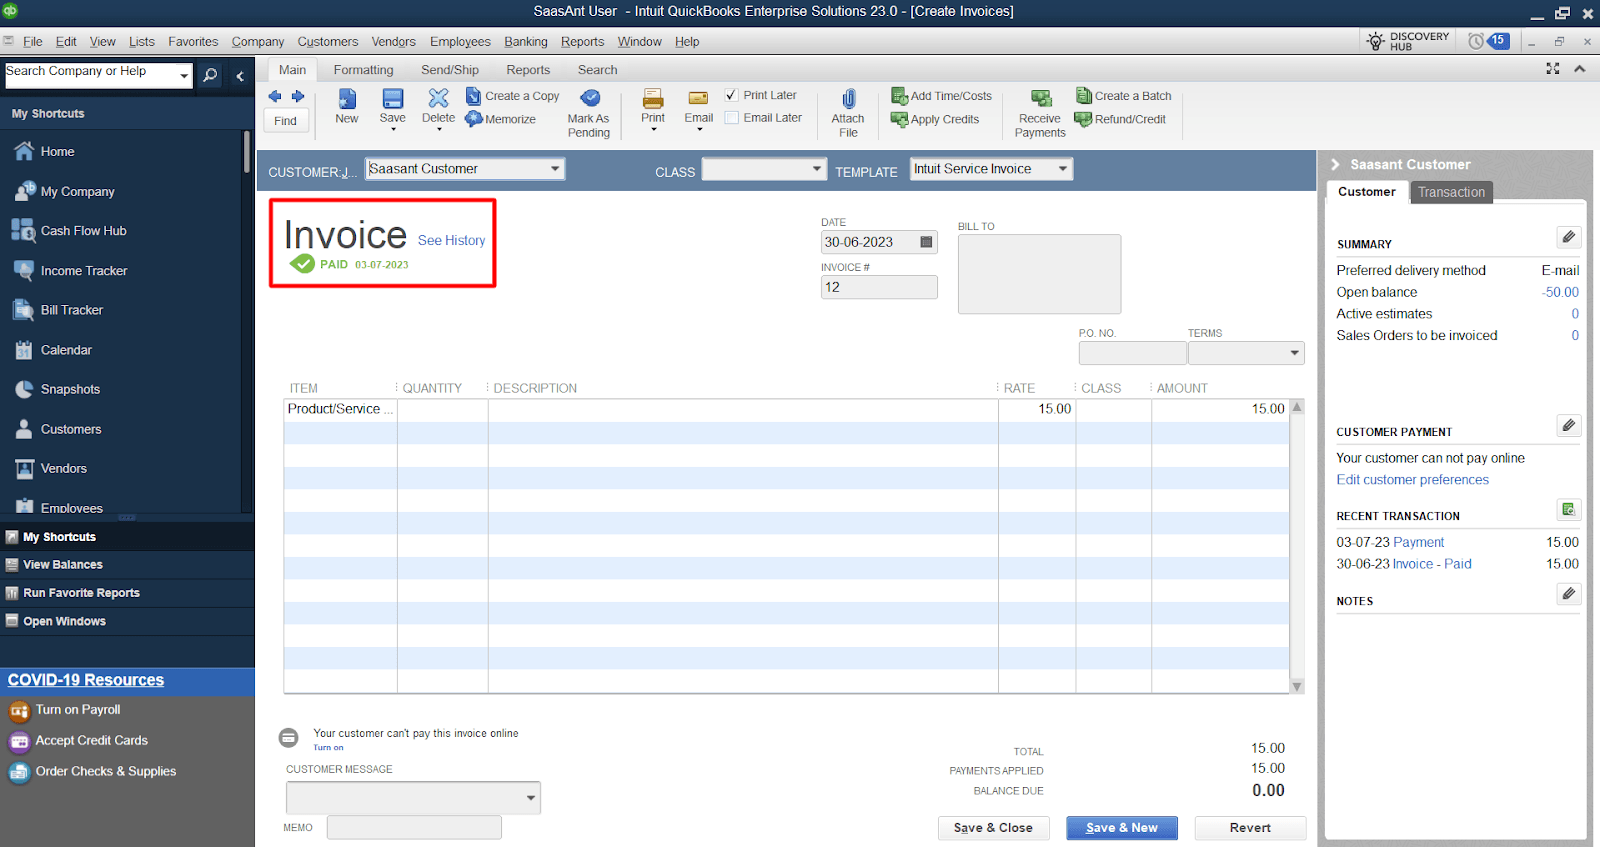Click Mark As Pending icon
Viewport: 1600px width, 847px height.
click(590, 98)
